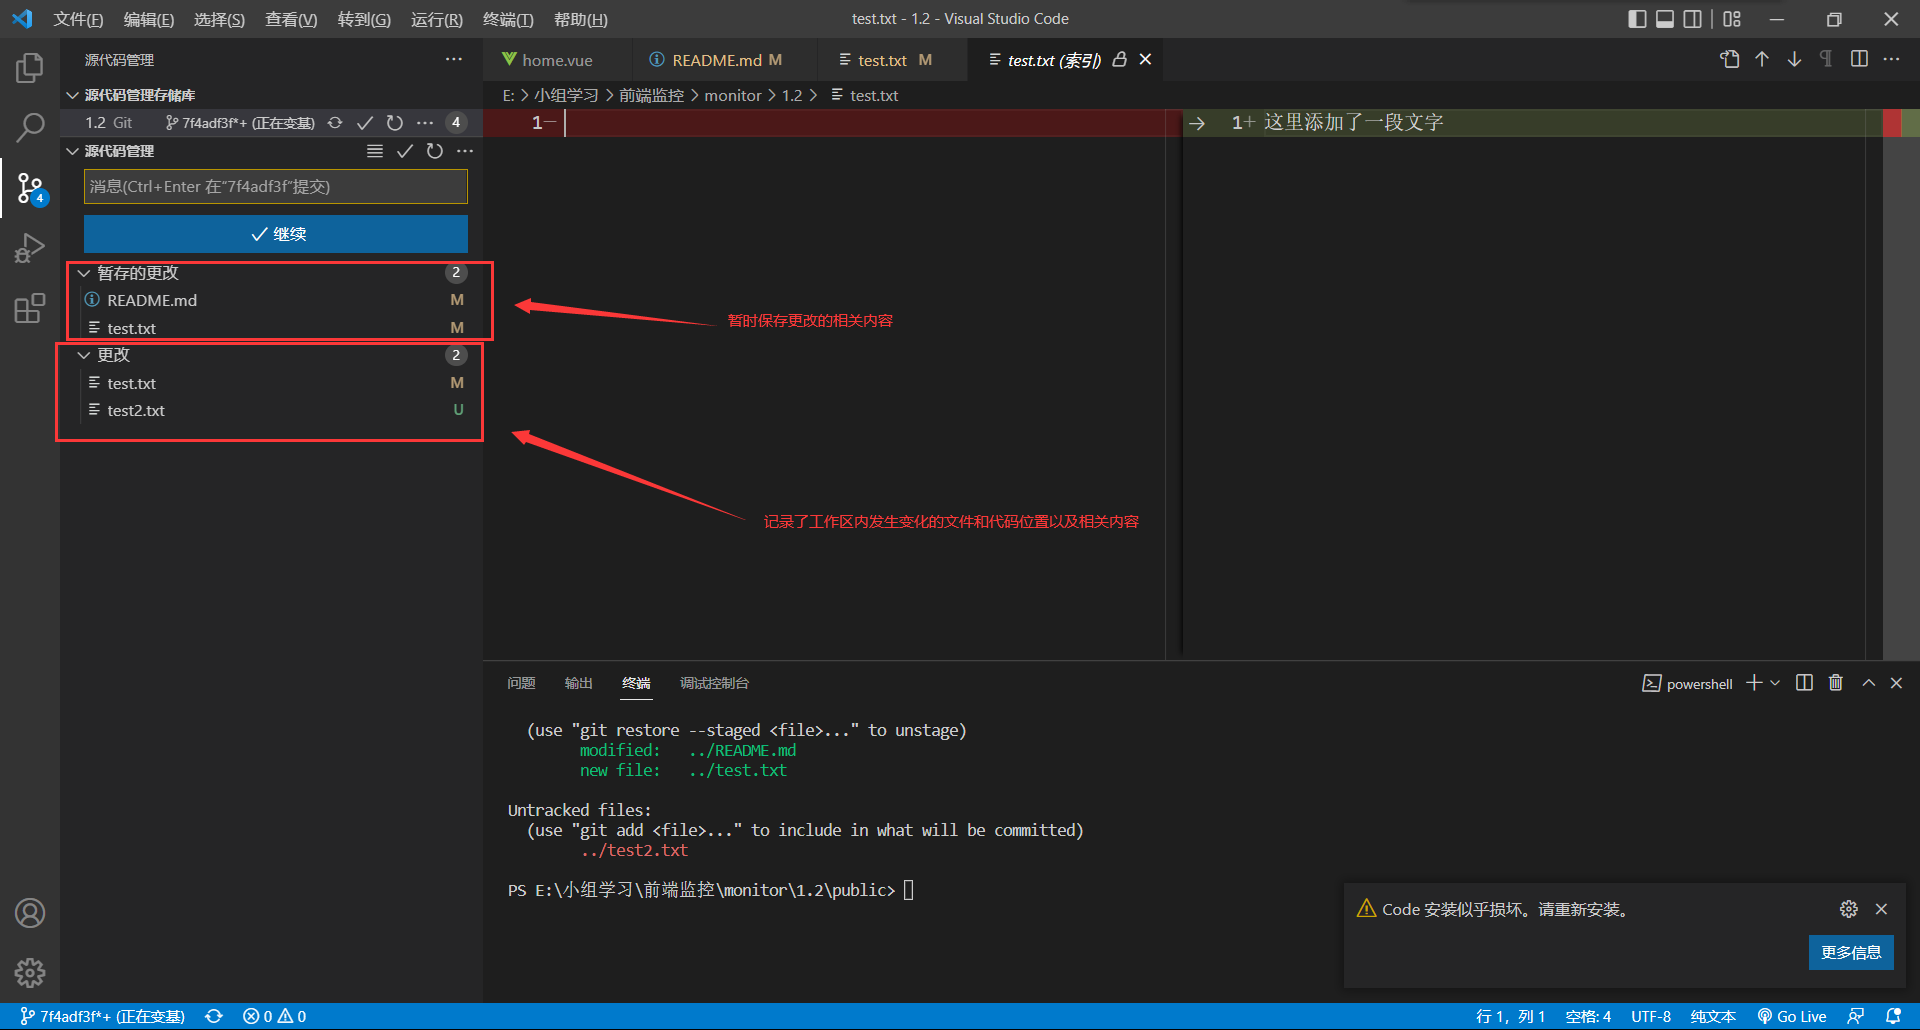Open more actions of source control section
This screenshot has width=1920, height=1030.
point(465,151)
